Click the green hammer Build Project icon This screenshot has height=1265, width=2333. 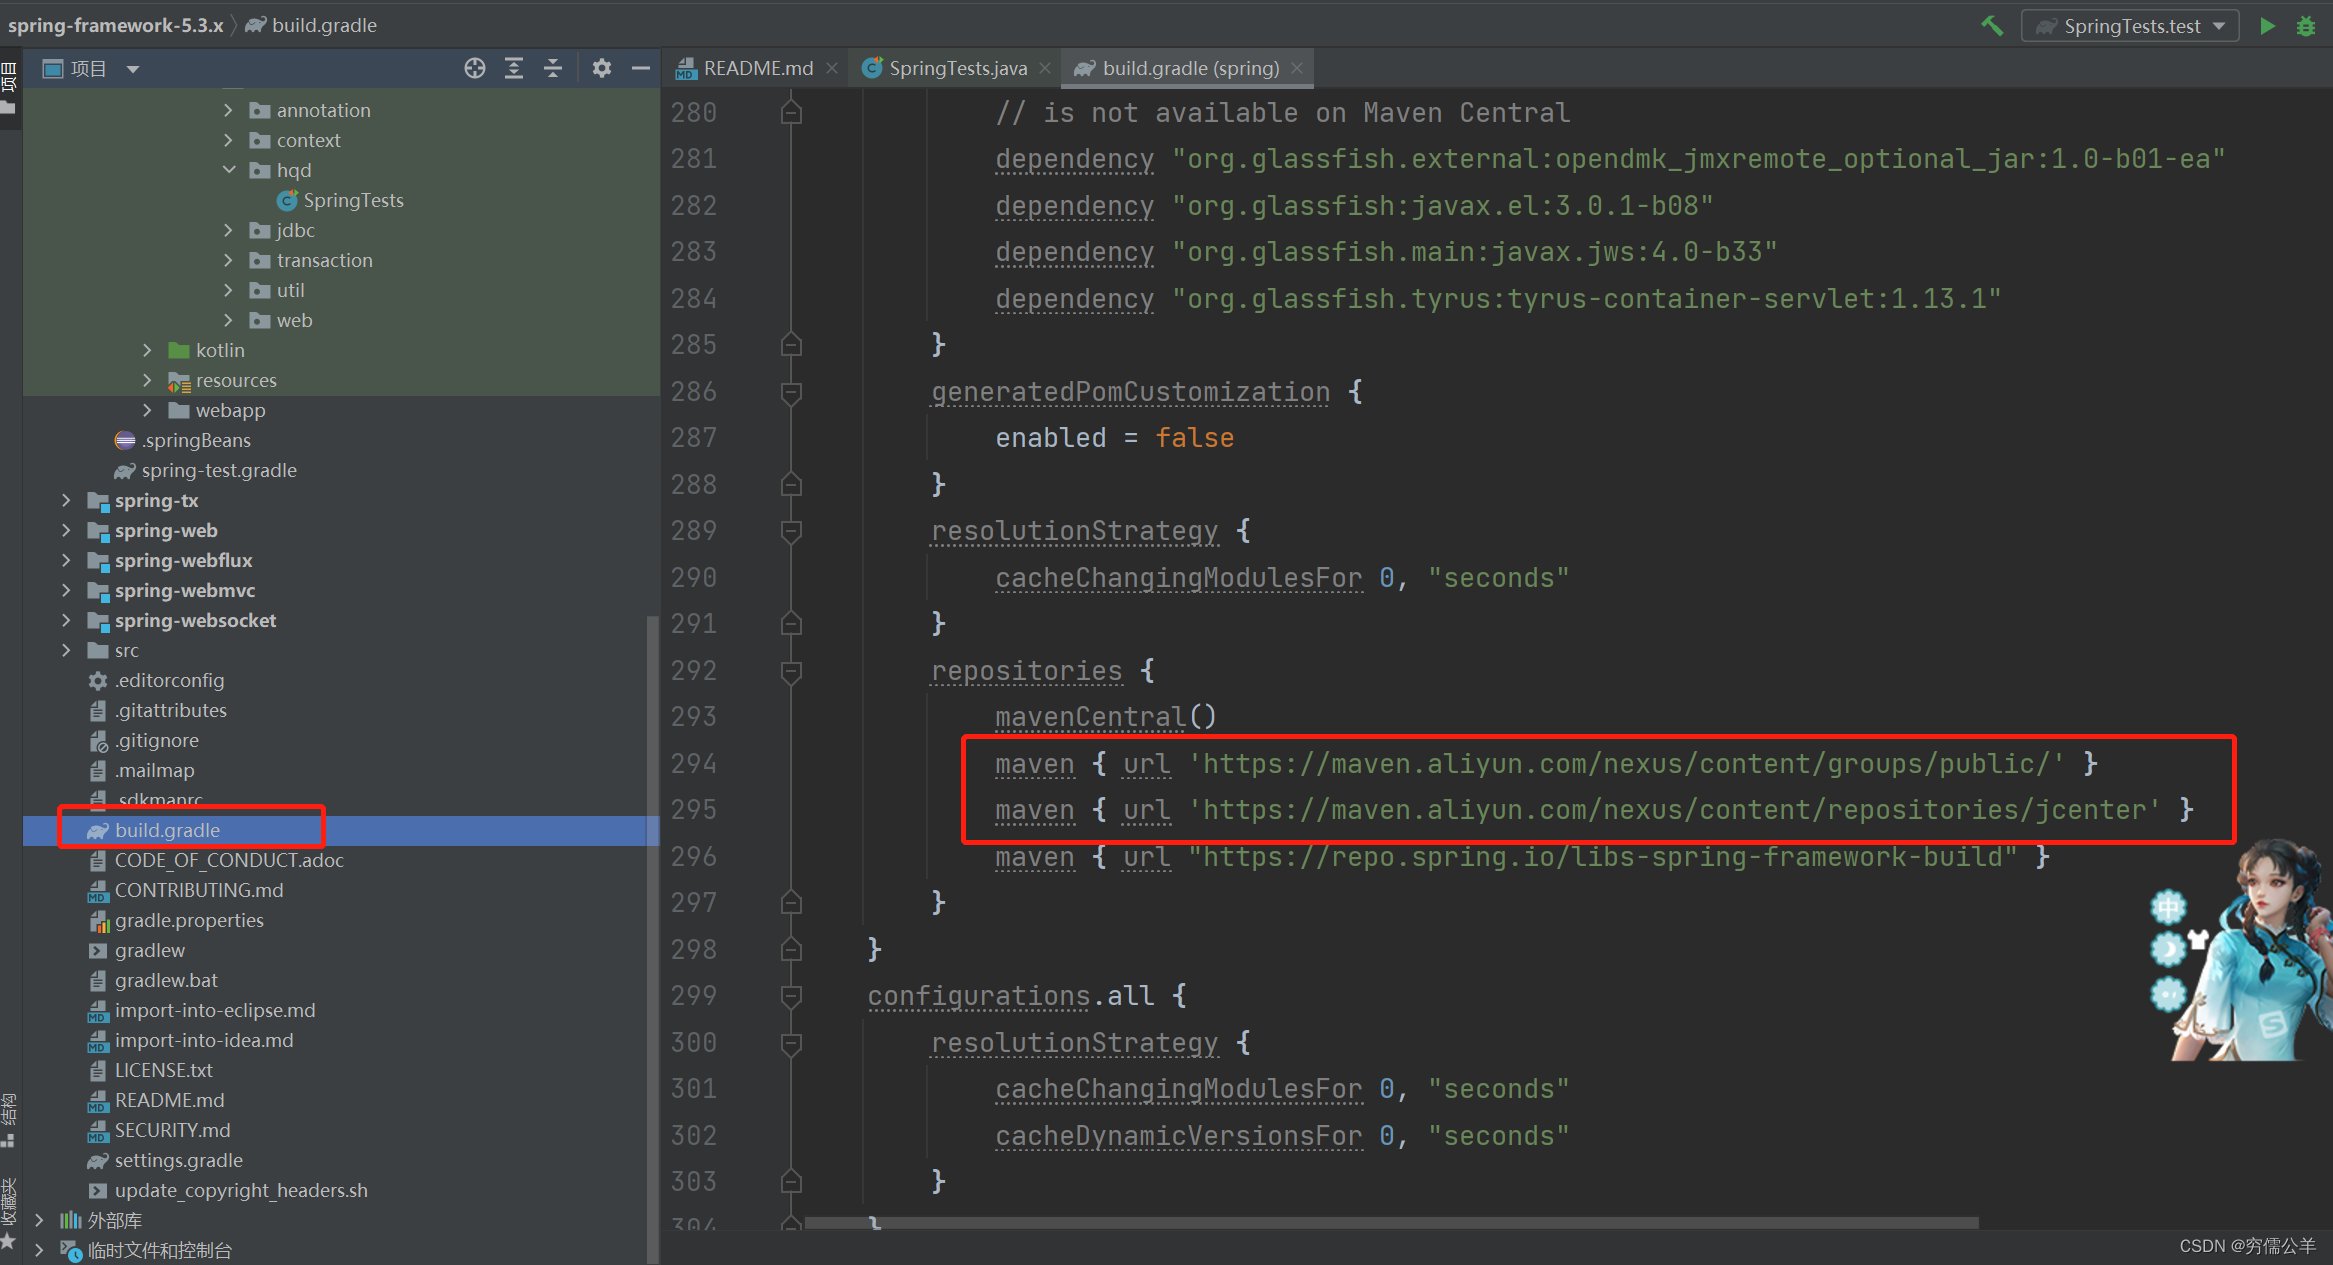click(1991, 26)
